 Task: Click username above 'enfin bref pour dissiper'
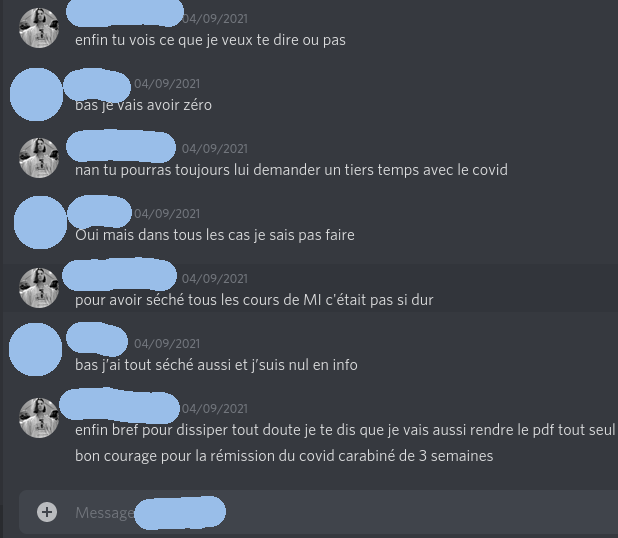click(119, 405)
